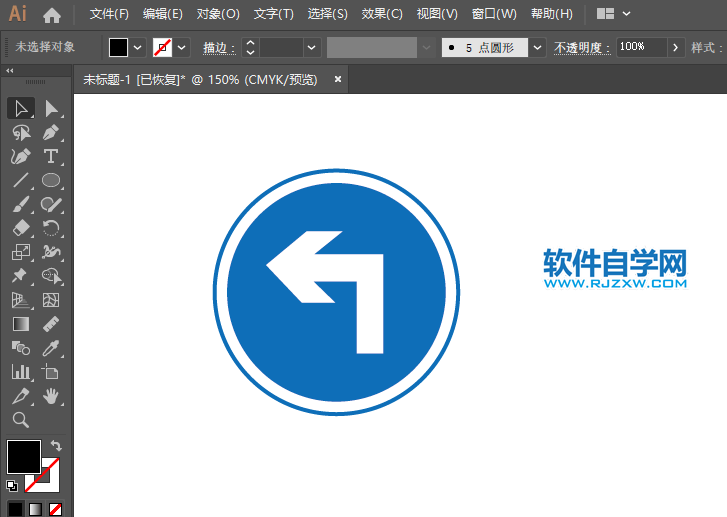Select the Mesh tool
This screenshot has height=517, width=727.
point(51,300)
